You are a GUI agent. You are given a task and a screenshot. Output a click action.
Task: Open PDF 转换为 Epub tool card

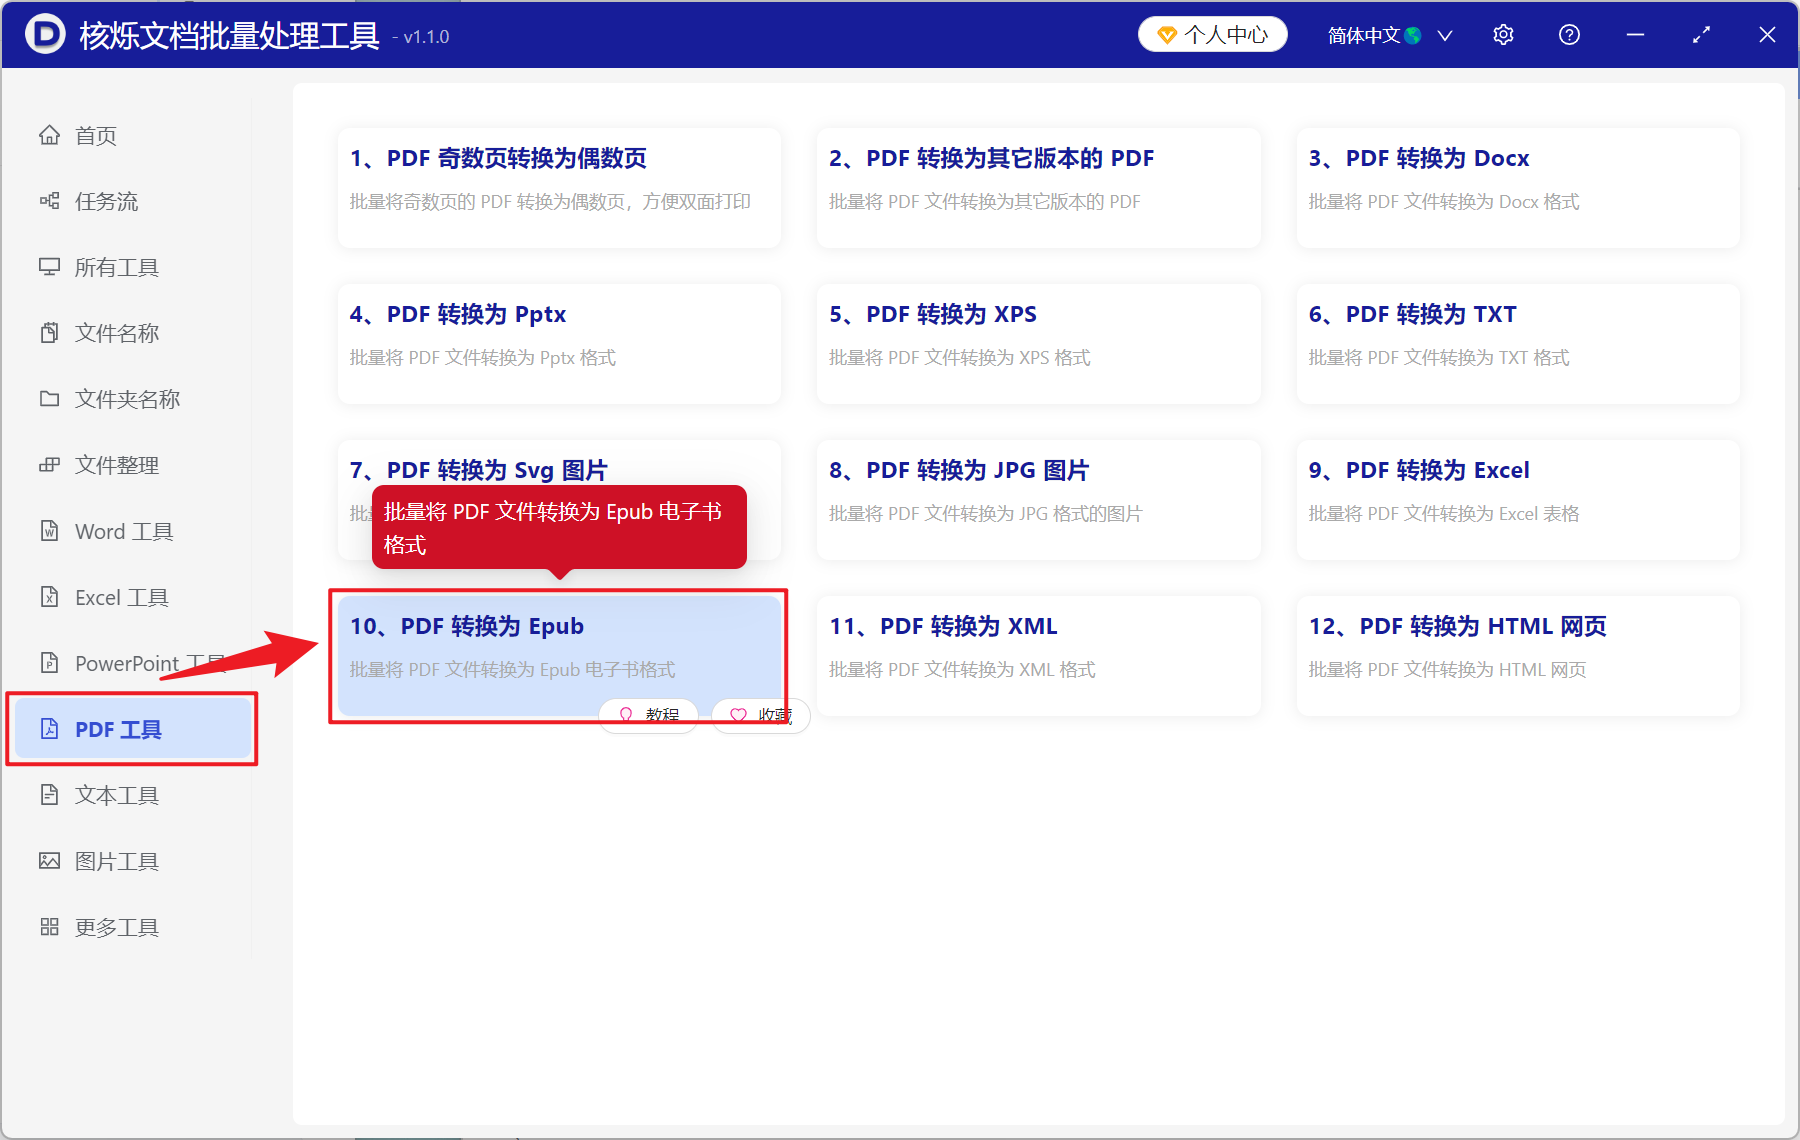point(559,656)
